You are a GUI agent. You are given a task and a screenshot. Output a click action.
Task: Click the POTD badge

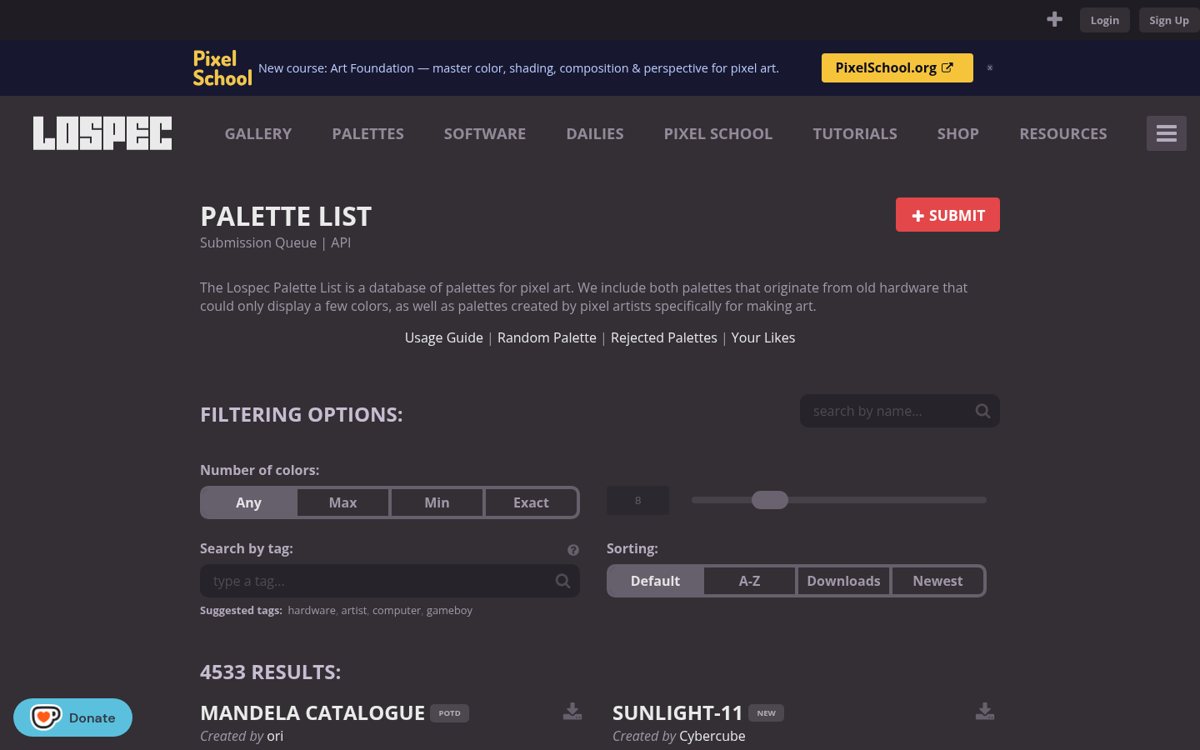[x=450, y=713]
